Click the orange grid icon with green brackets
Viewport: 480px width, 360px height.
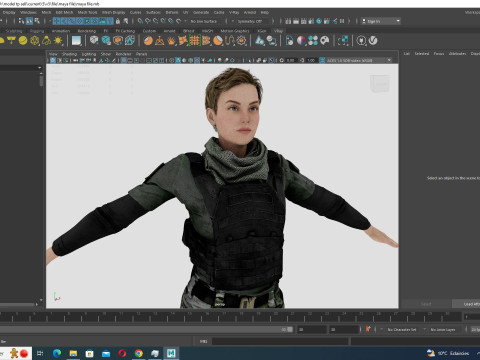pyautogui.click(x=194, y=41)
